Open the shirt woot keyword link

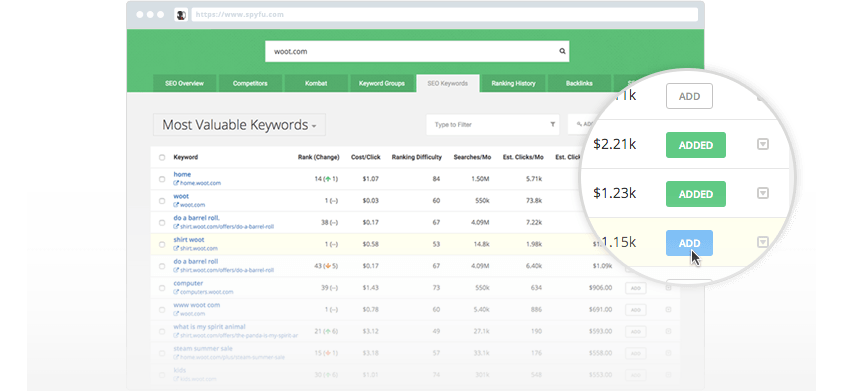[x=189, y=240]
